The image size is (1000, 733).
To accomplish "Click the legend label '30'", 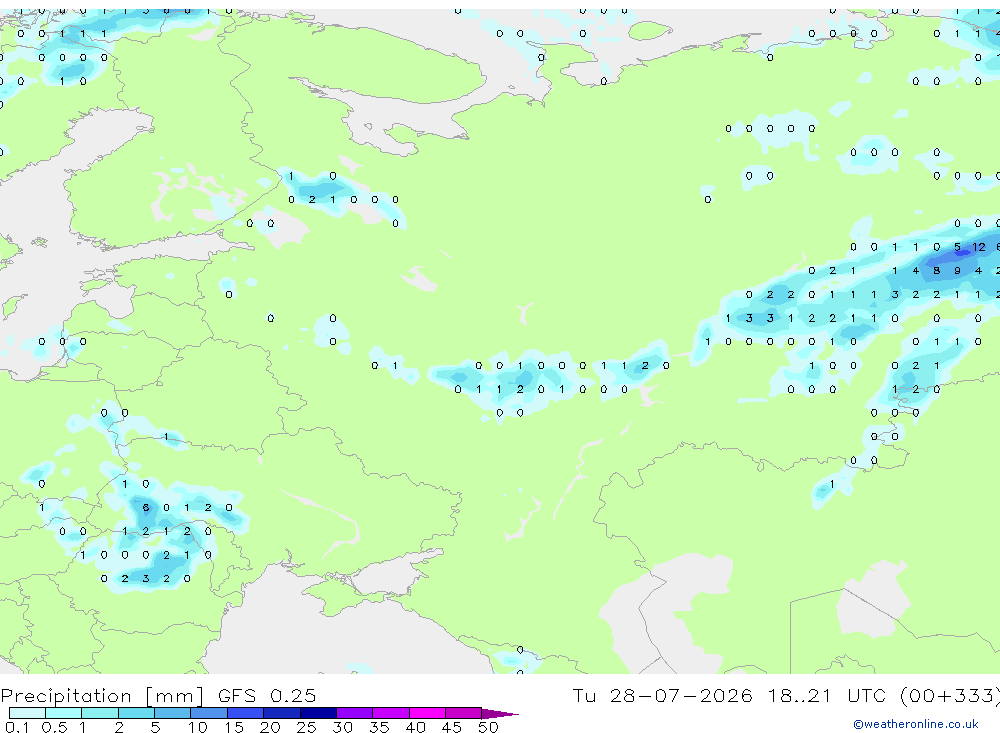I will click(342, 727).
